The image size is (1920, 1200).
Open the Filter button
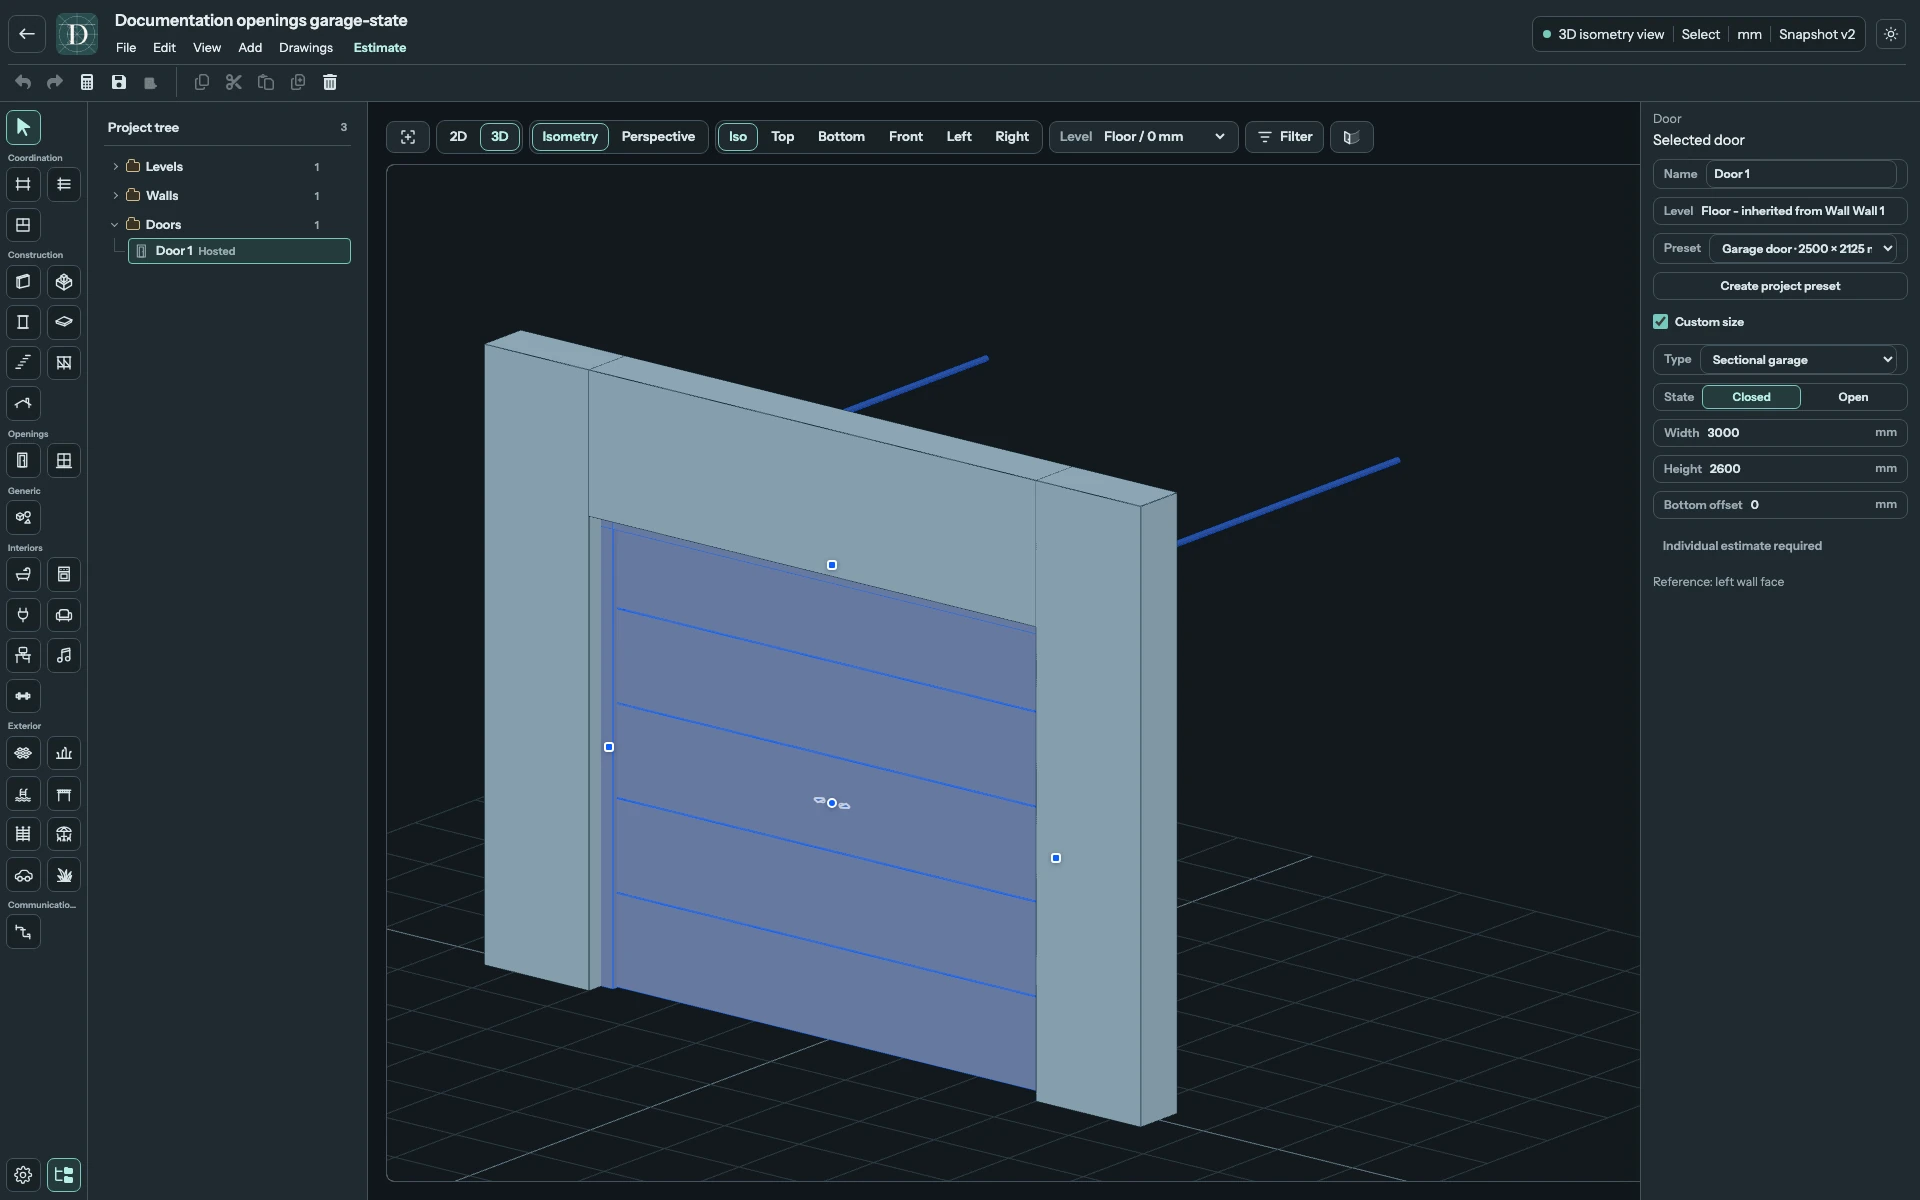[x=1285, y=137]
